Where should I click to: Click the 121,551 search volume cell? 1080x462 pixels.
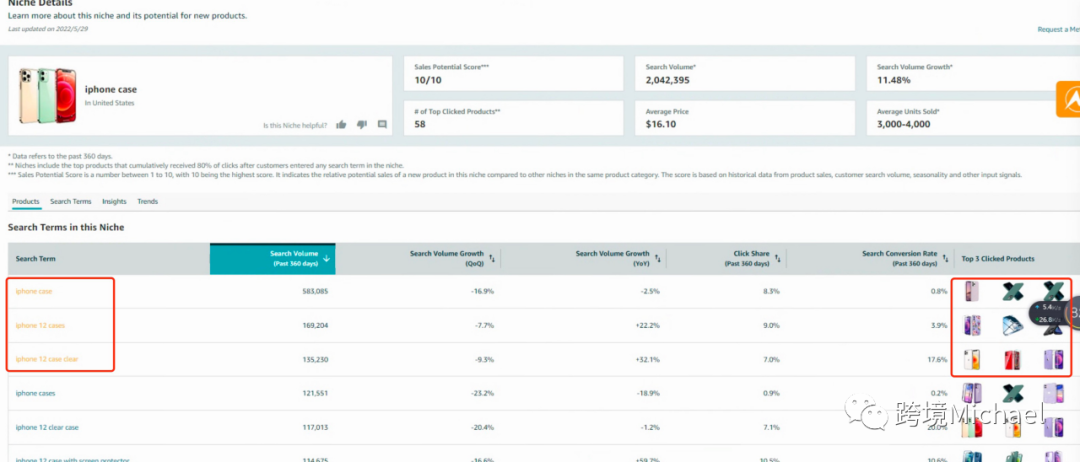click(314, 393)
